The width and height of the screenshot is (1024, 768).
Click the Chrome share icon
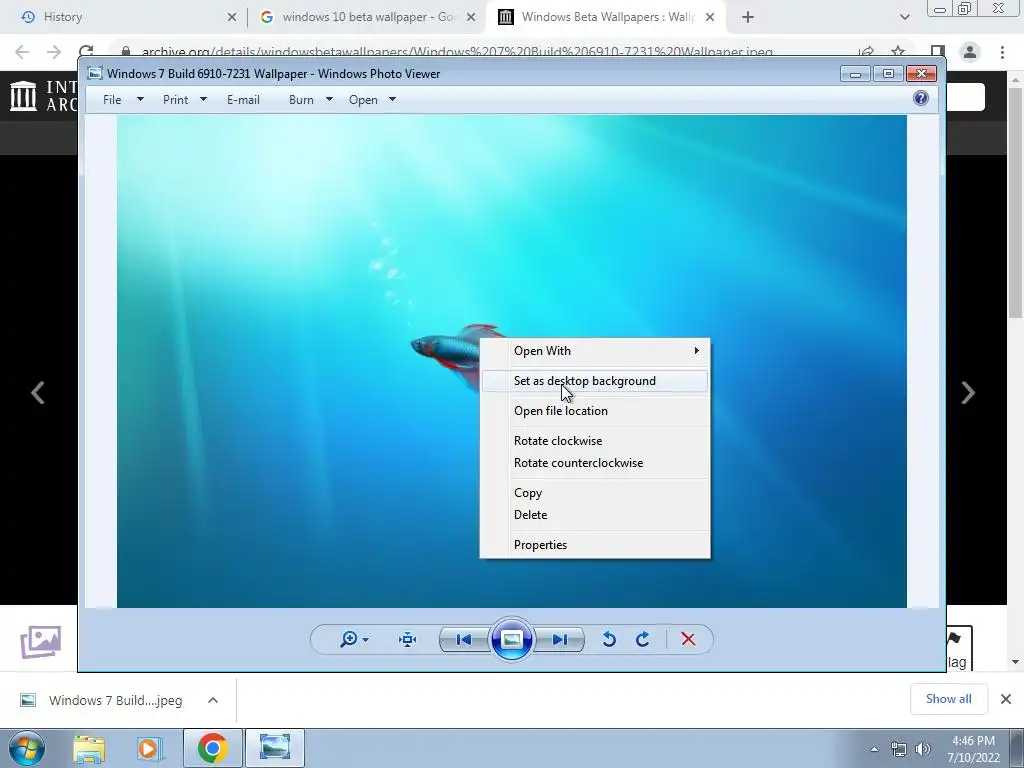tap(866, 52)
